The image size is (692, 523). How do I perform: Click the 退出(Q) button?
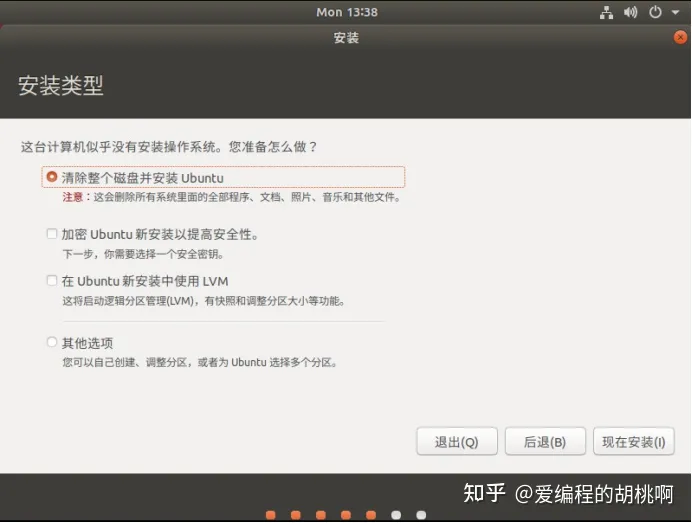tap(457, 441)
